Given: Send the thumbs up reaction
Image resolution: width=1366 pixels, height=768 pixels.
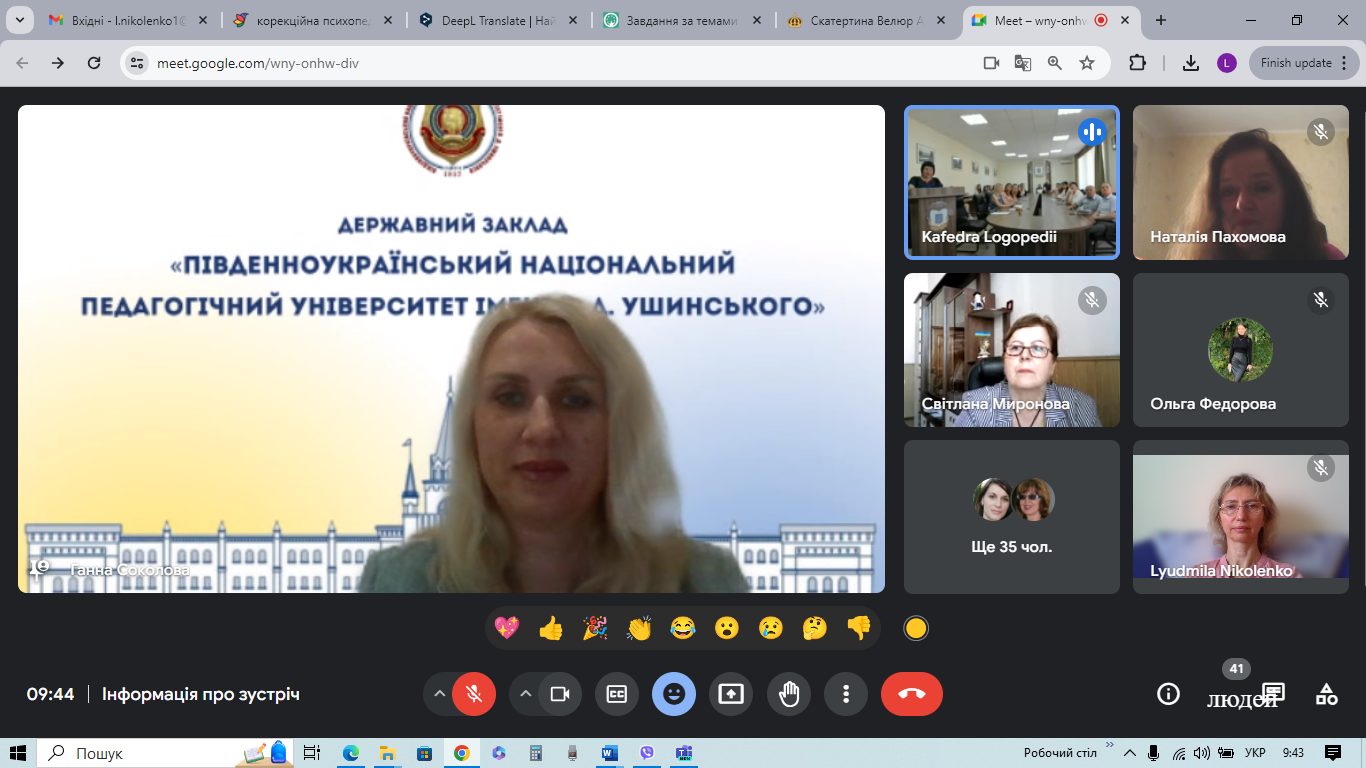Looking at the screenshot, I should coord(551,628).
